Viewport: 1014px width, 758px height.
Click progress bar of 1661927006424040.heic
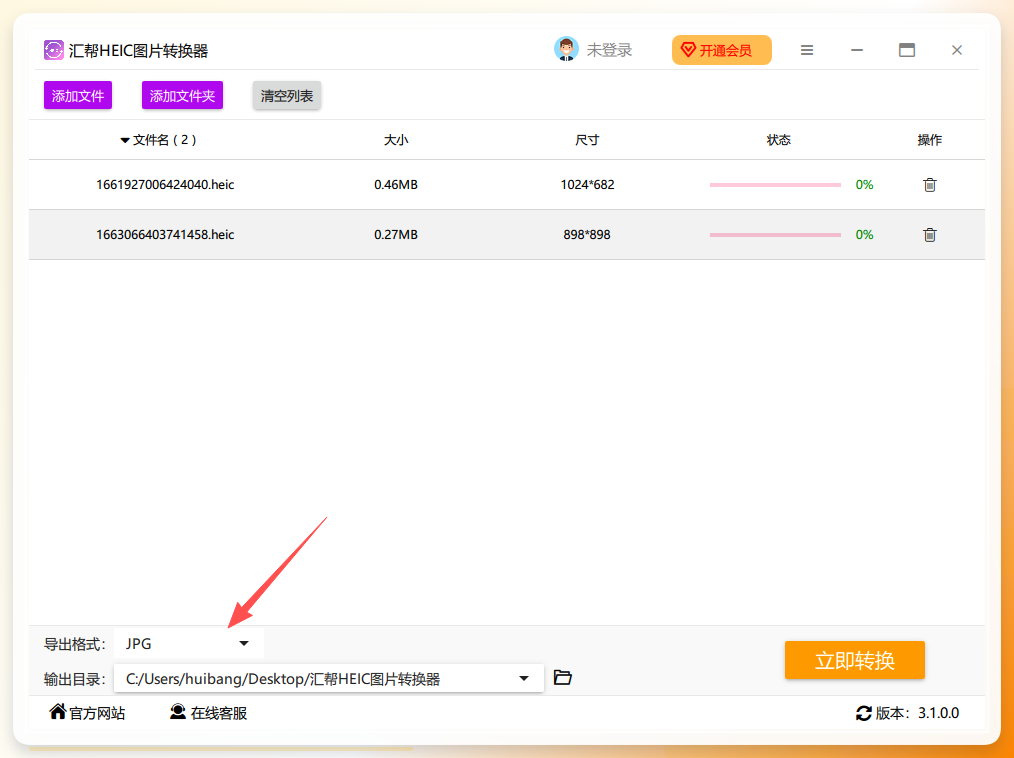(x=775, y=185)
